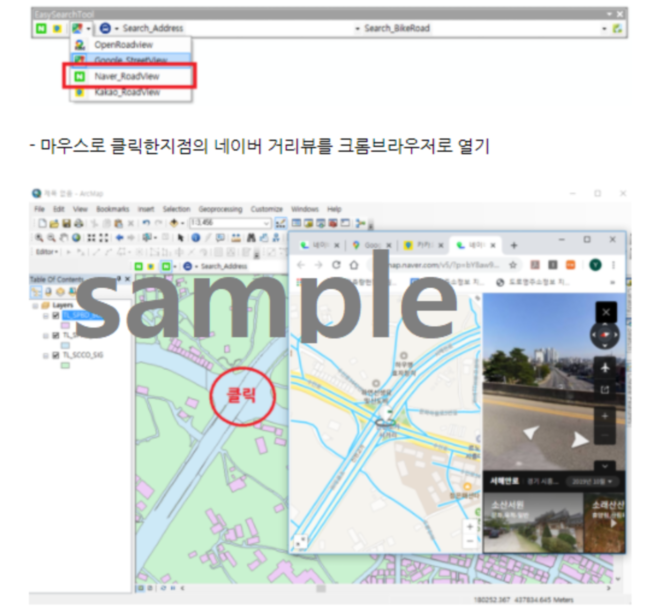Open the Bookmarks menu in ArcMap
The image size is (652, 613).
(112, 209)
